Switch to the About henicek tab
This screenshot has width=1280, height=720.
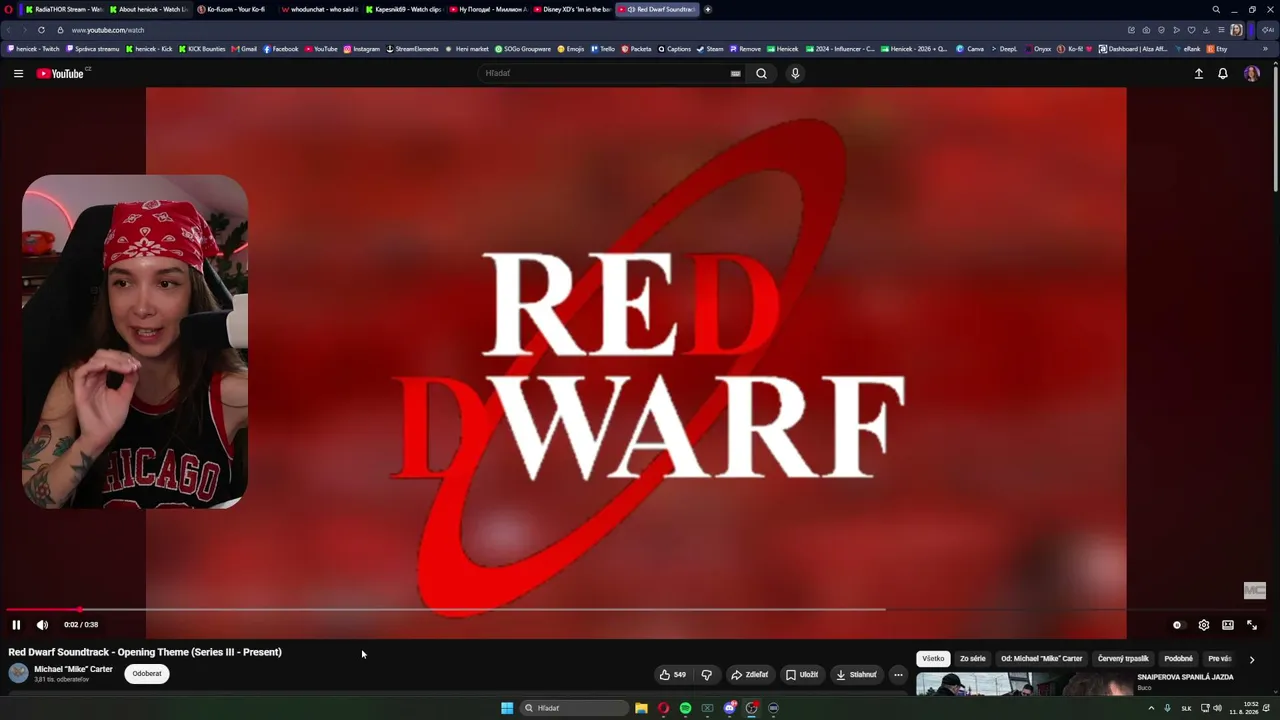(x=149, y=9)
